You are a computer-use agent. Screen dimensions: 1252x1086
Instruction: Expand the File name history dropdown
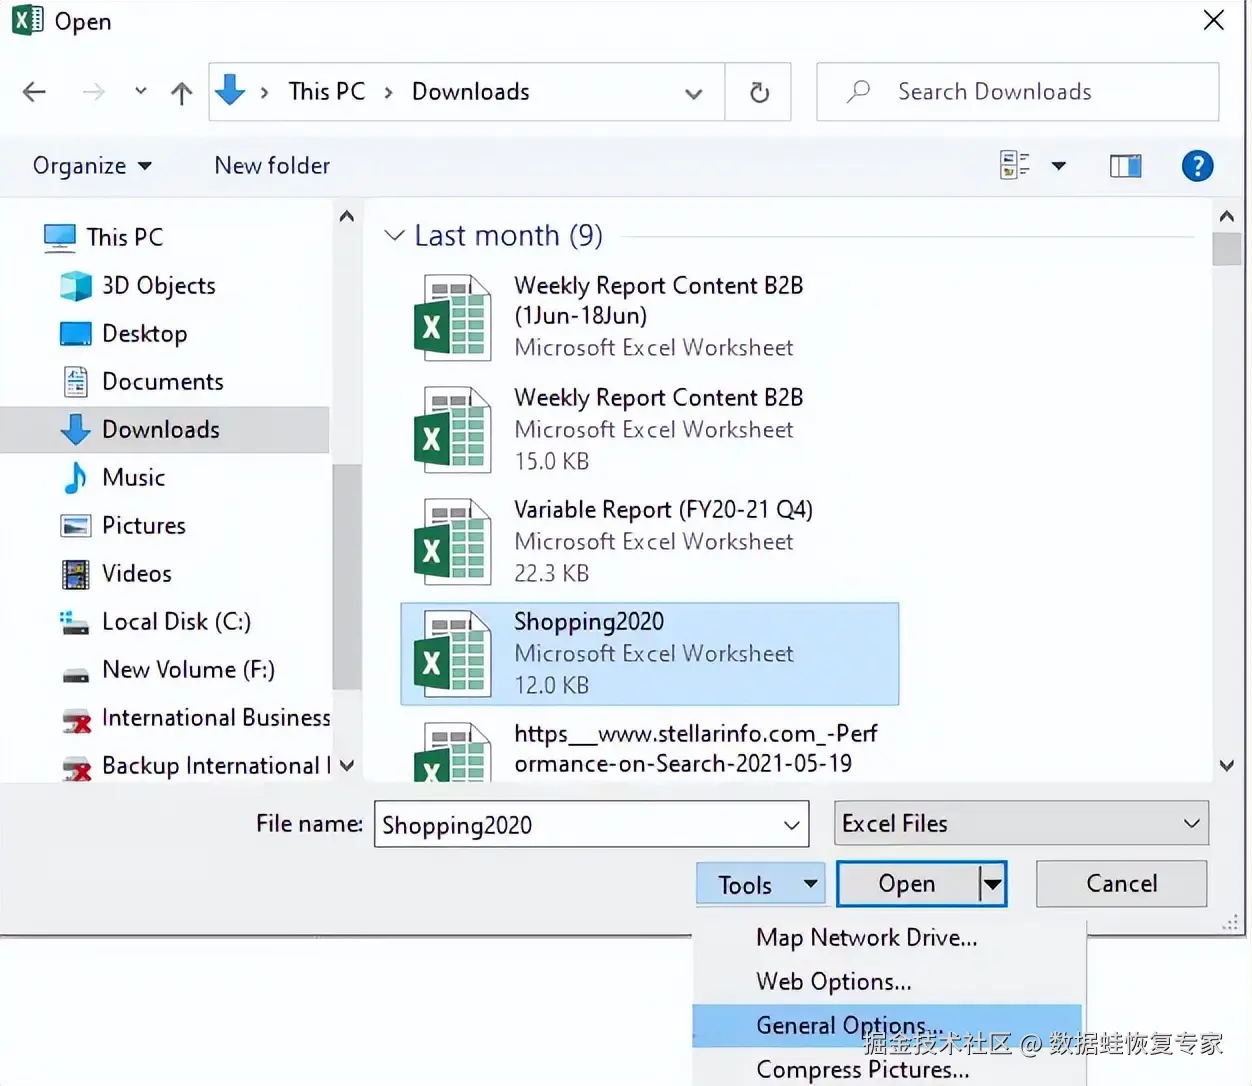[791, 825]
